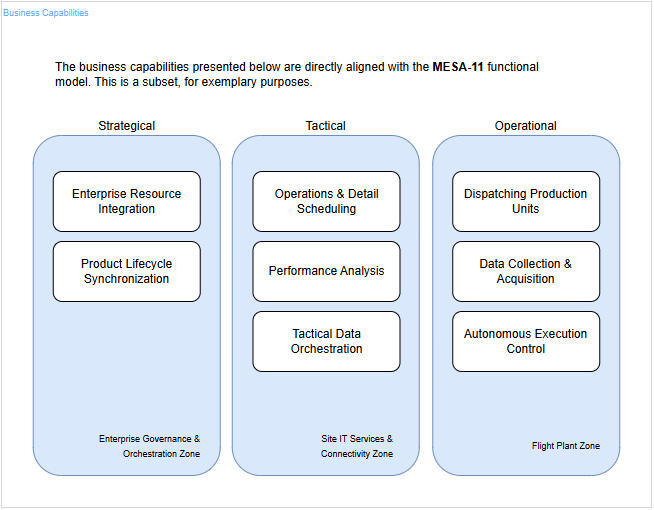Select the Product Lifecycle Synchronization box

(x=126, y=271)
